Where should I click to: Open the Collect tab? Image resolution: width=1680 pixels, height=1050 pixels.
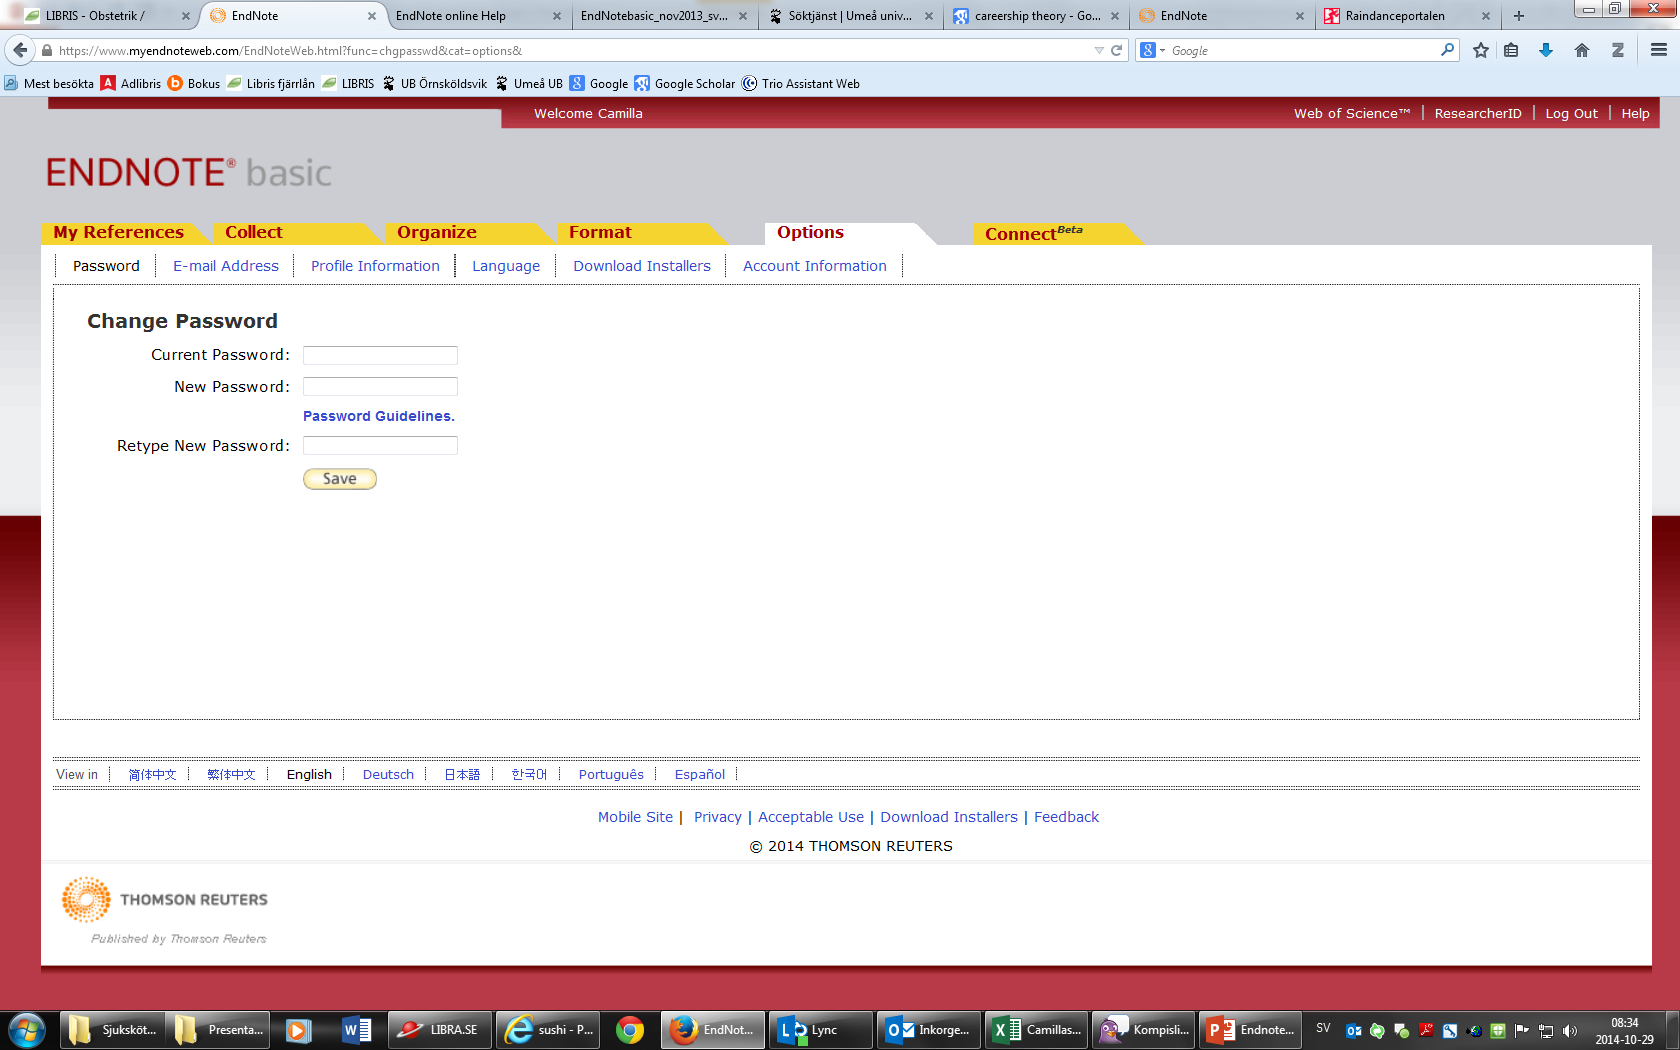click(x=254, y=232)
